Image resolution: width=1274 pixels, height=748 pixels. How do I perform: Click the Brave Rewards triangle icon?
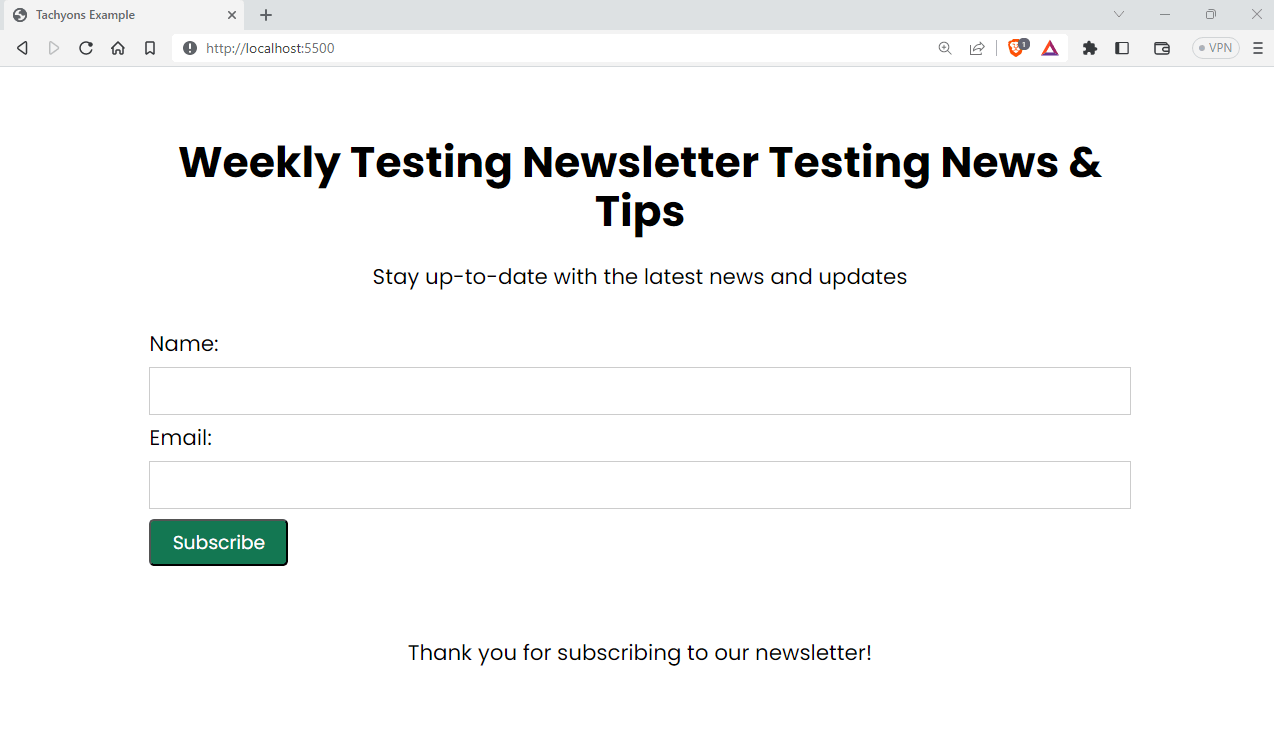(1050, 48)
